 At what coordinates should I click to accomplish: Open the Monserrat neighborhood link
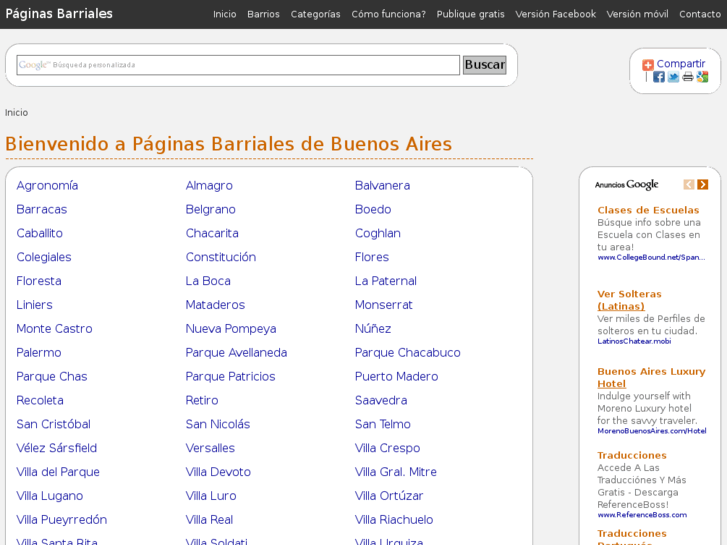[383, 305]
